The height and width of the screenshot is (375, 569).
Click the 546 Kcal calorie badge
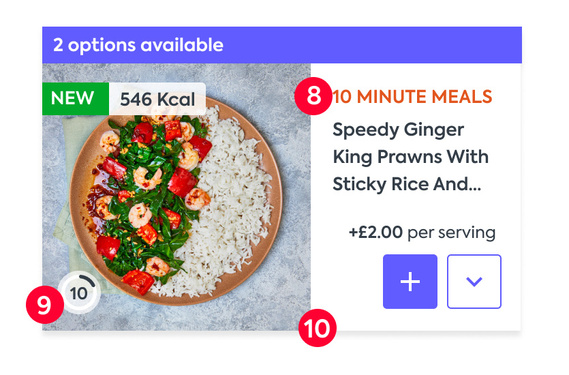[x=157, y=99]
